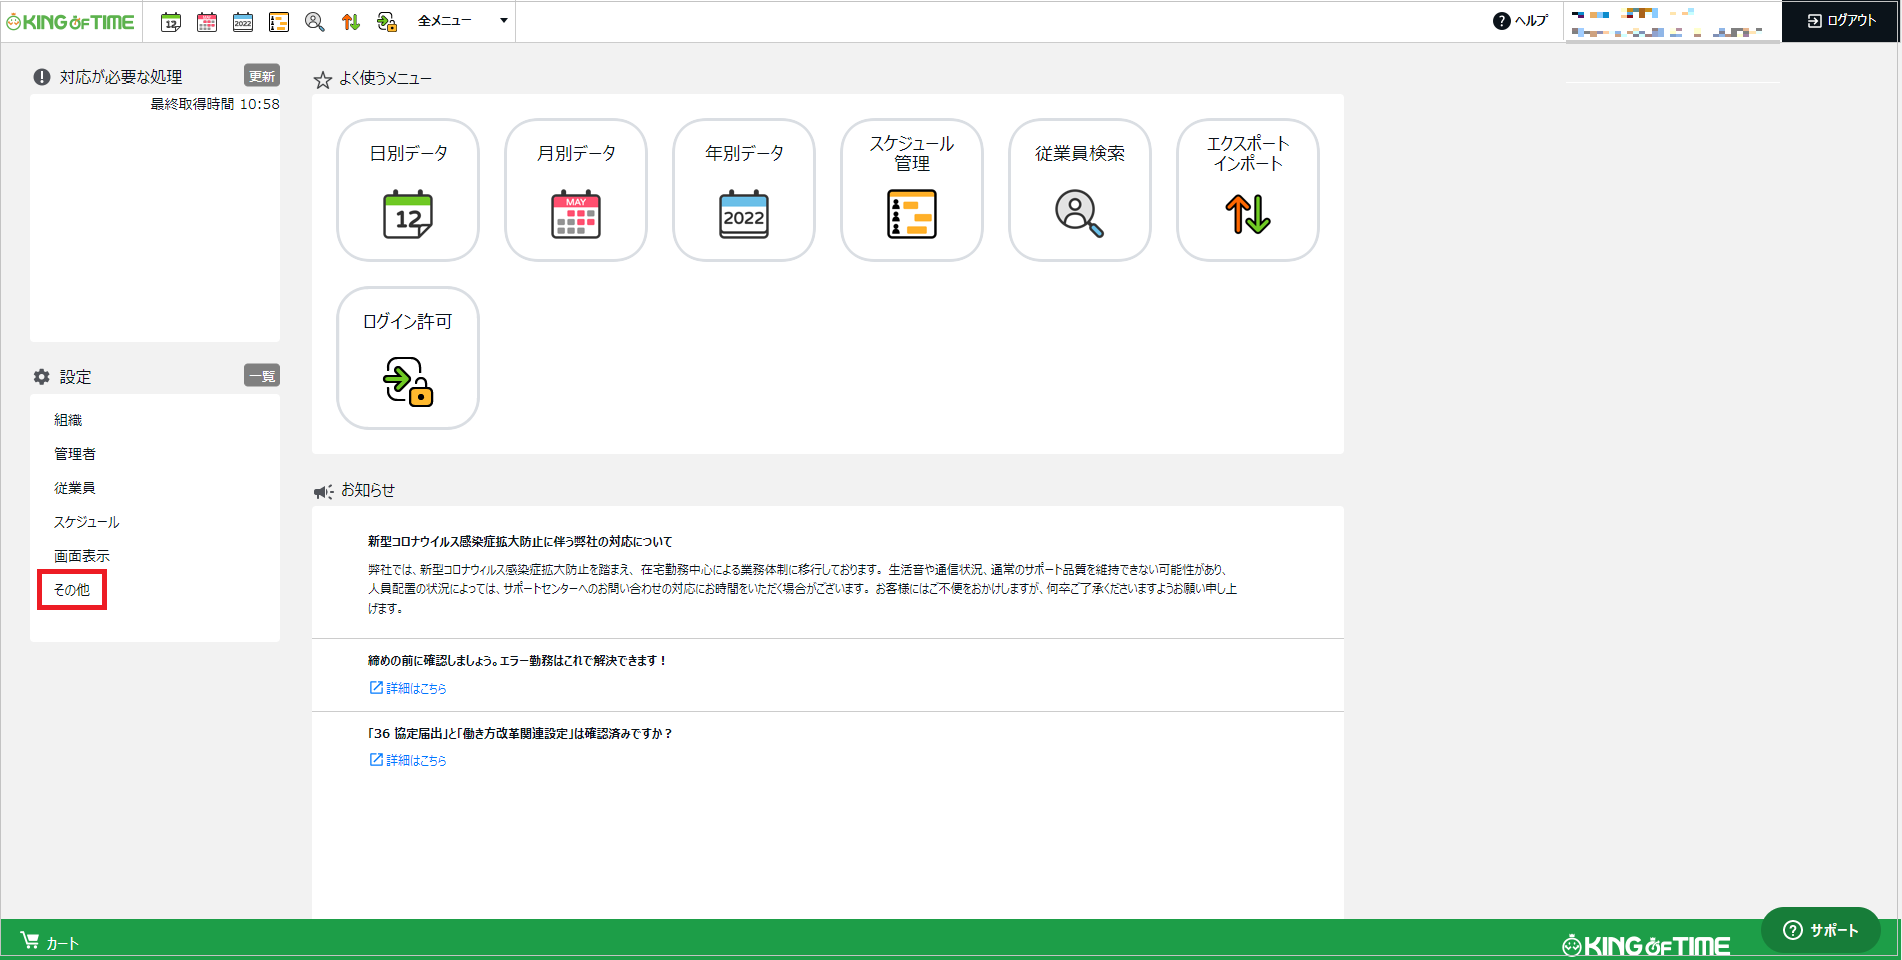This screenshot has width=1902, height=960.
Task: Open 詳細はこちら under 36協定届出 notice
Action: (408, 760)
